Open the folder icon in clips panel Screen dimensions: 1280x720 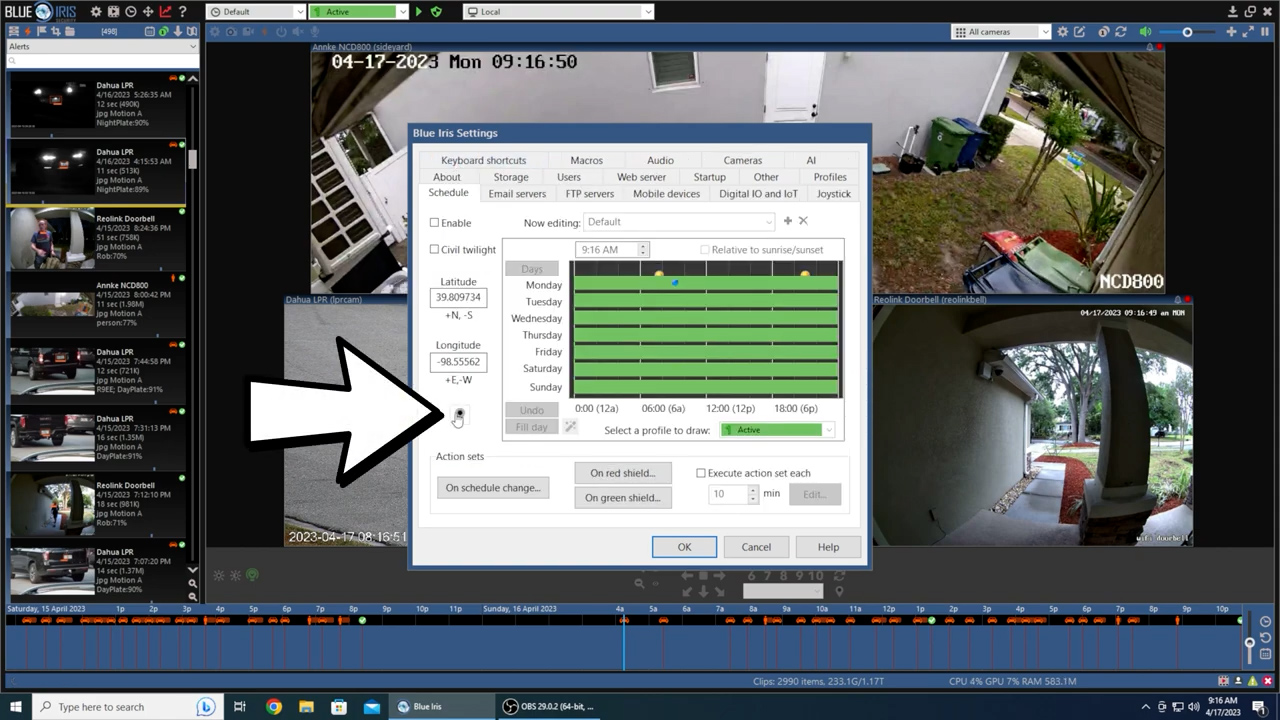tap(69, 32)
